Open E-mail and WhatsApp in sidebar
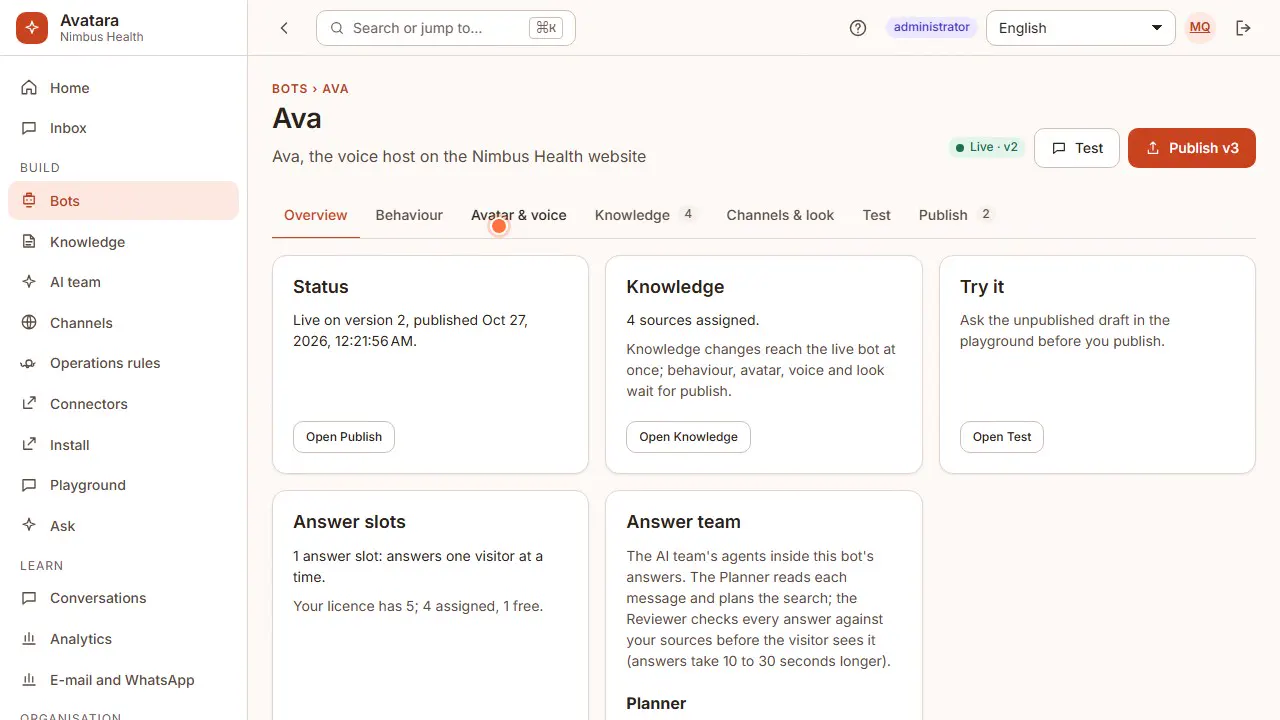Screen dimensions: 1280x720 tap(123, 680)
